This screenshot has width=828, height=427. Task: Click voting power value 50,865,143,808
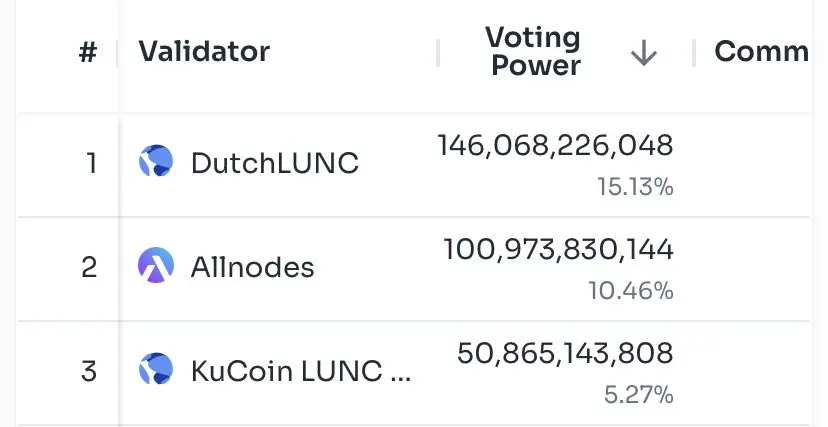(565, 353)
